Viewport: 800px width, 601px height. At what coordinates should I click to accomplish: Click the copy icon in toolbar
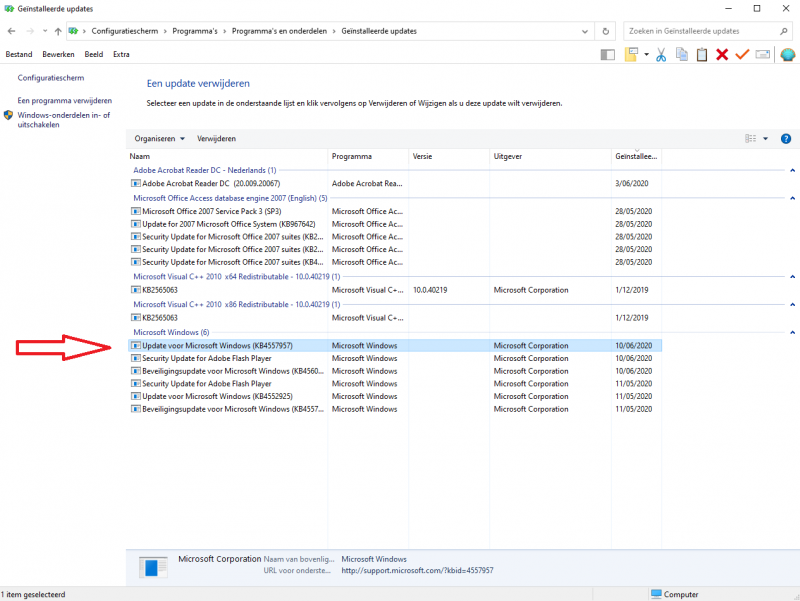(x=682, y=54)
